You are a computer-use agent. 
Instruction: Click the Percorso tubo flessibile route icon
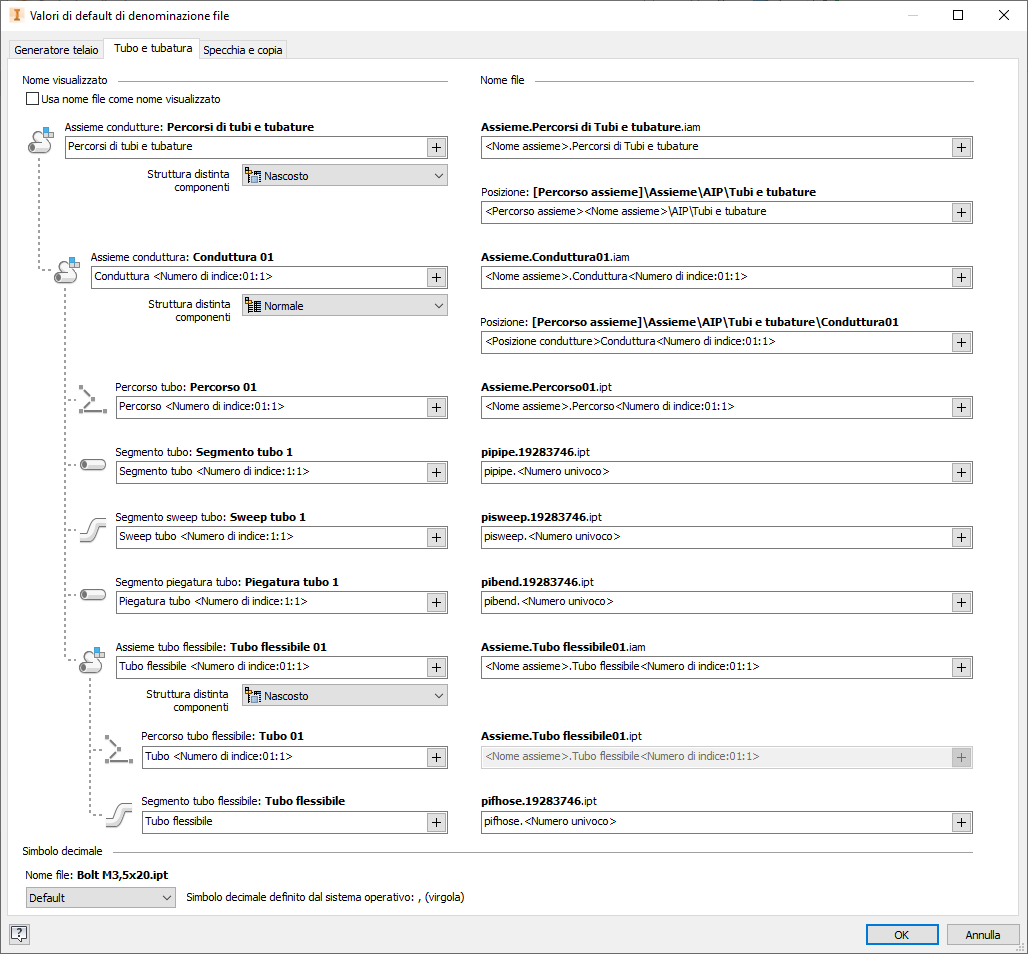[118, 749]
